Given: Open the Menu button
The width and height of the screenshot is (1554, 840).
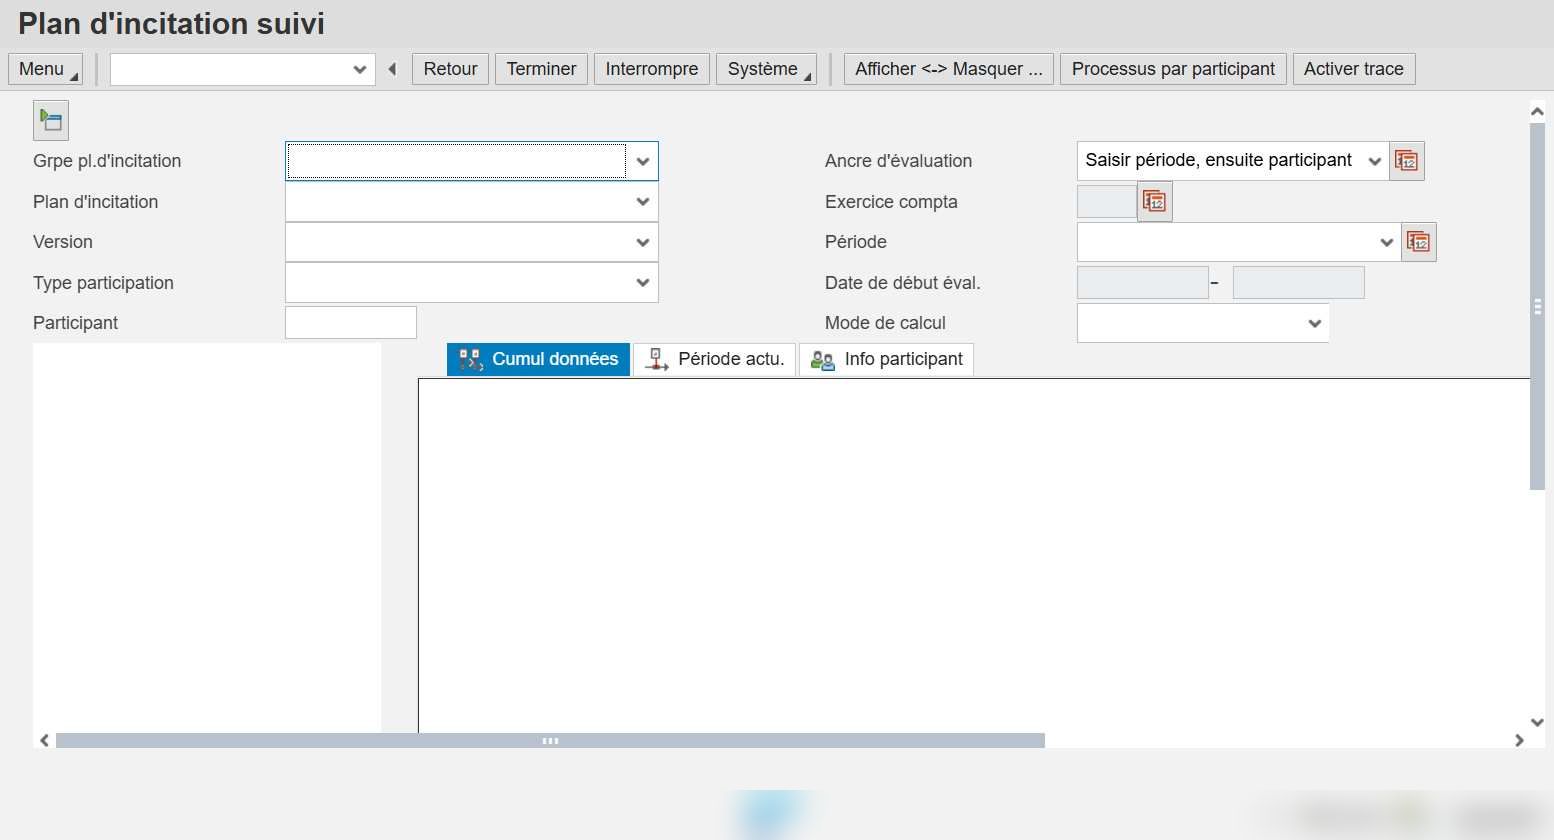Looking at the screenshot, I should (45, 69).
